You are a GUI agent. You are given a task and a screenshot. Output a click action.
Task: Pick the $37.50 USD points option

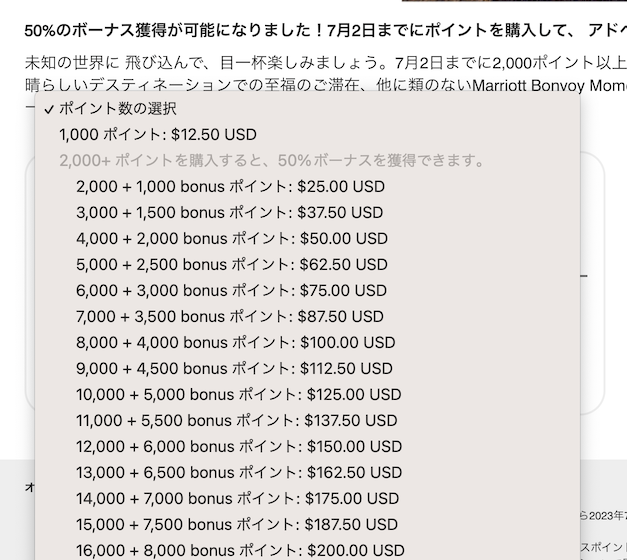tap(307, 213)
